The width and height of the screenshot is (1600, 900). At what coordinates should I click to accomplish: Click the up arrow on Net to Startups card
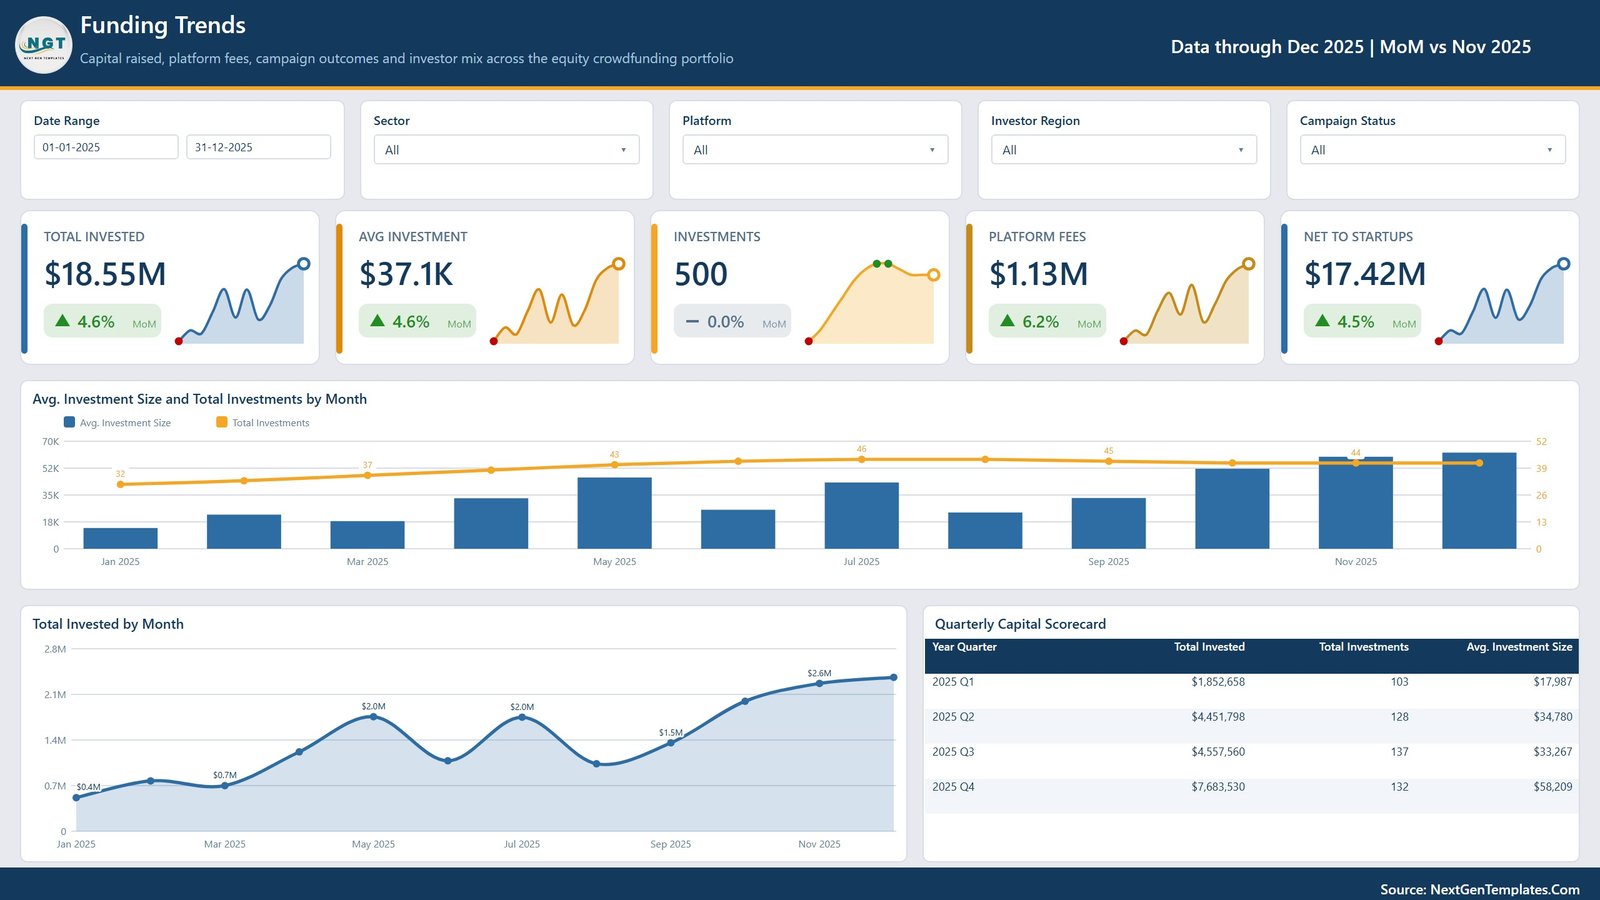[x=1323, y=321]
